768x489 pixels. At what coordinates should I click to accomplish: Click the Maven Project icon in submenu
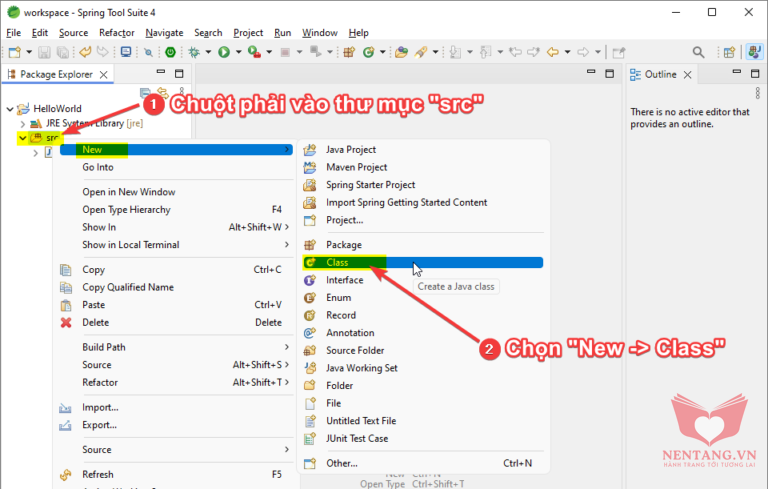(x=310, y=167)
